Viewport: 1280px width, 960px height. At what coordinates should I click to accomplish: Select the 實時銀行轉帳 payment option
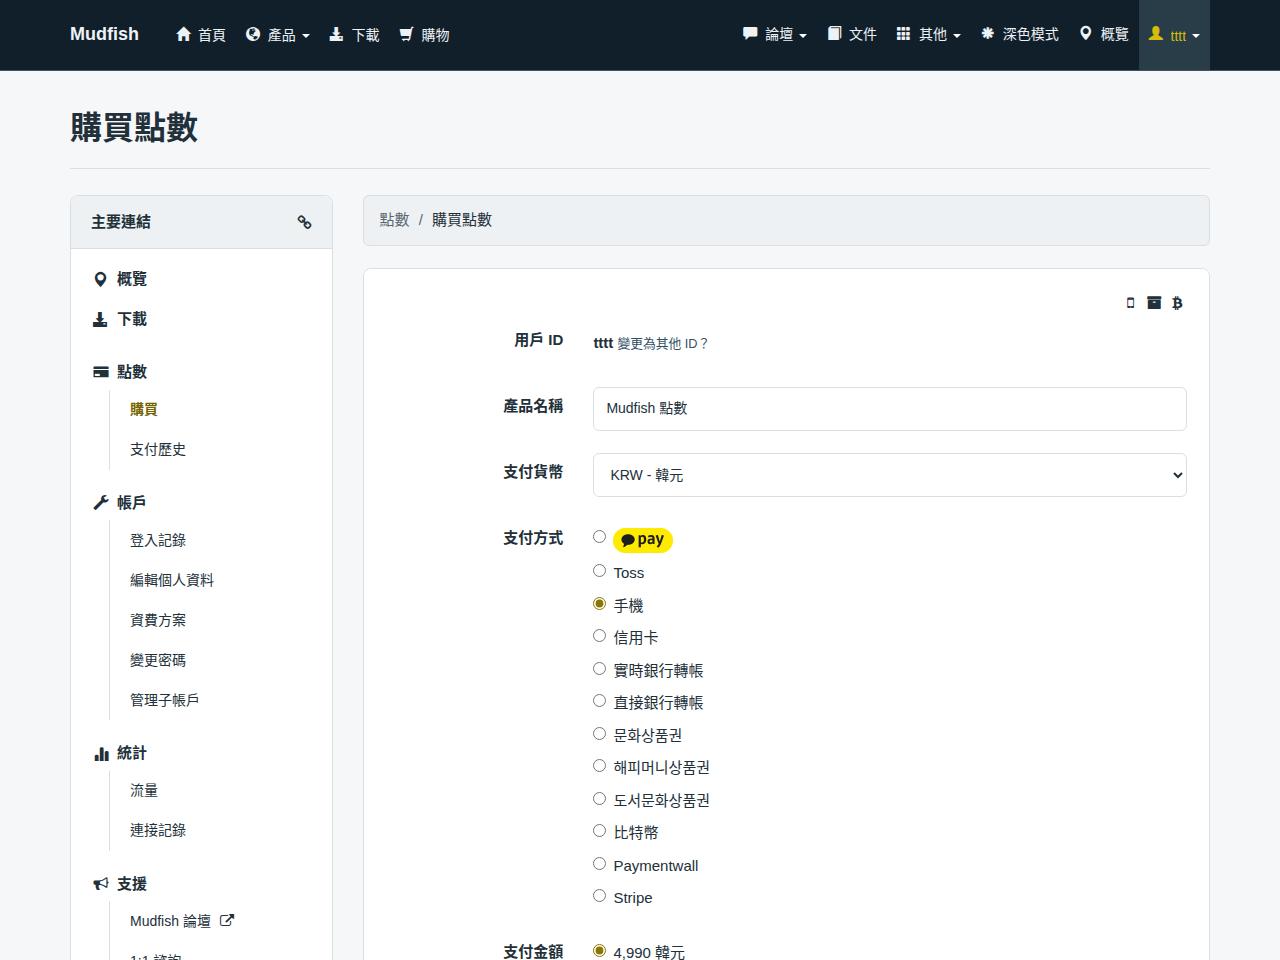tap(599, 668)
